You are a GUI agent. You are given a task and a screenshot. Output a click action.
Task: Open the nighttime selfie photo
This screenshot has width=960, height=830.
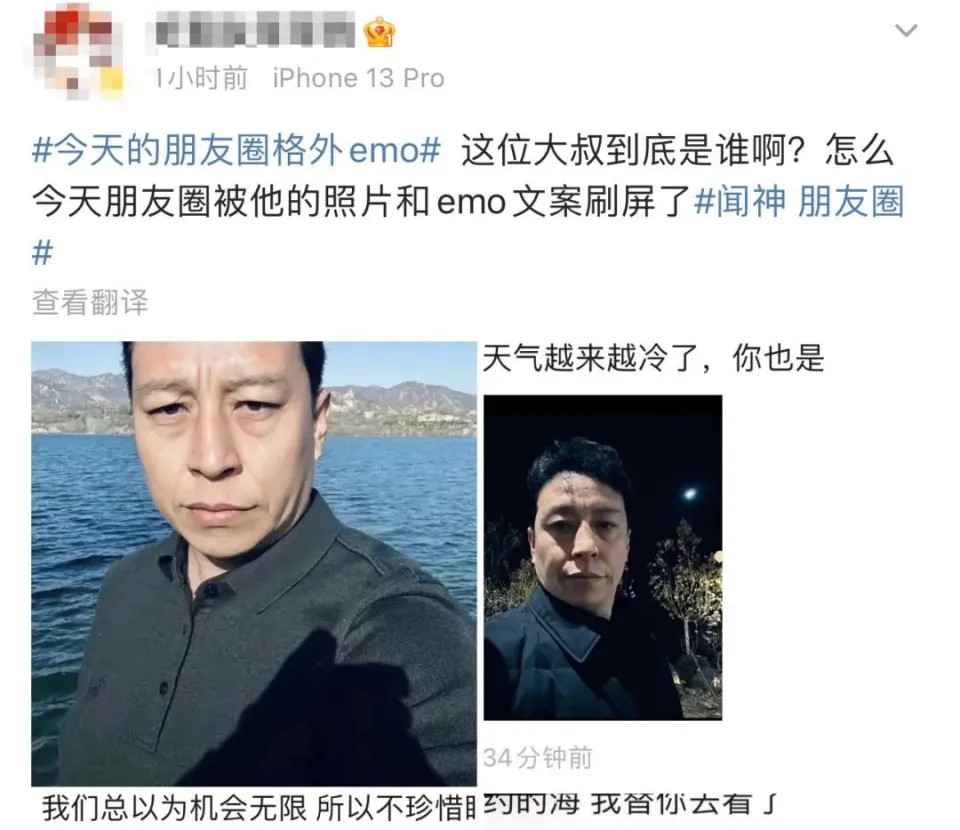point(602,558)
